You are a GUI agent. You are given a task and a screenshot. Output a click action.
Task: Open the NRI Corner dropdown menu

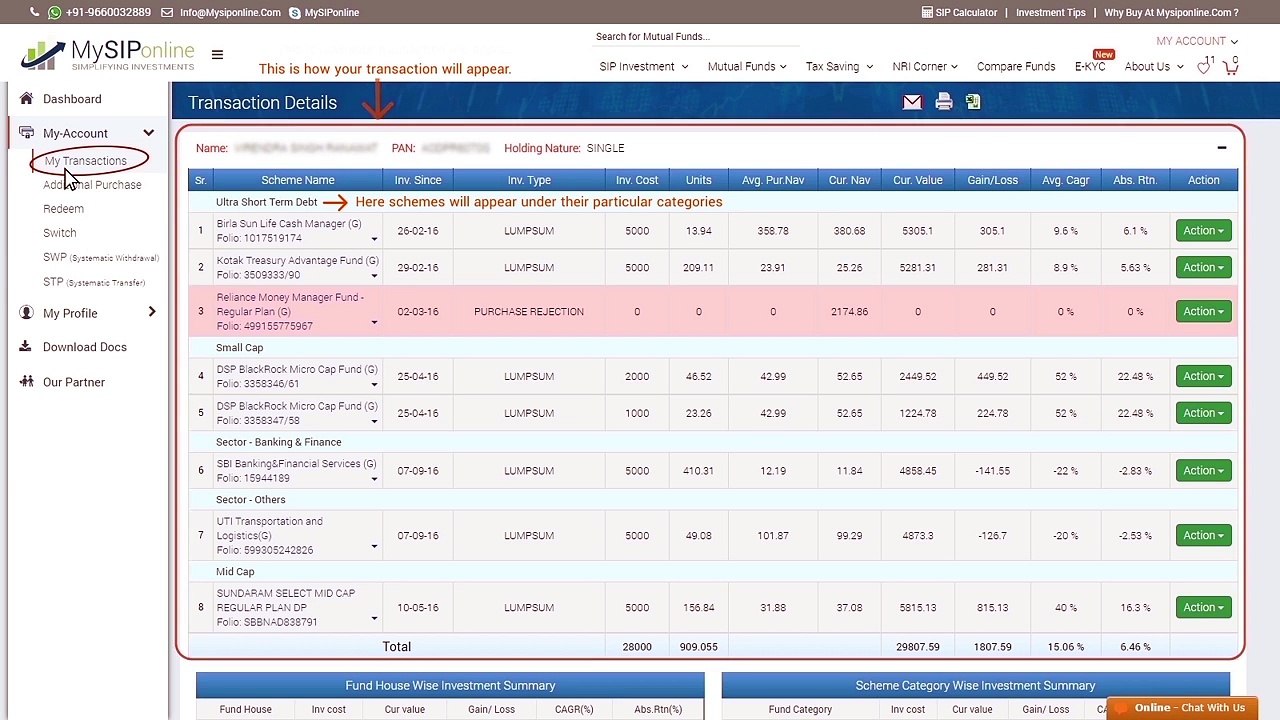[x=925, y=66]
